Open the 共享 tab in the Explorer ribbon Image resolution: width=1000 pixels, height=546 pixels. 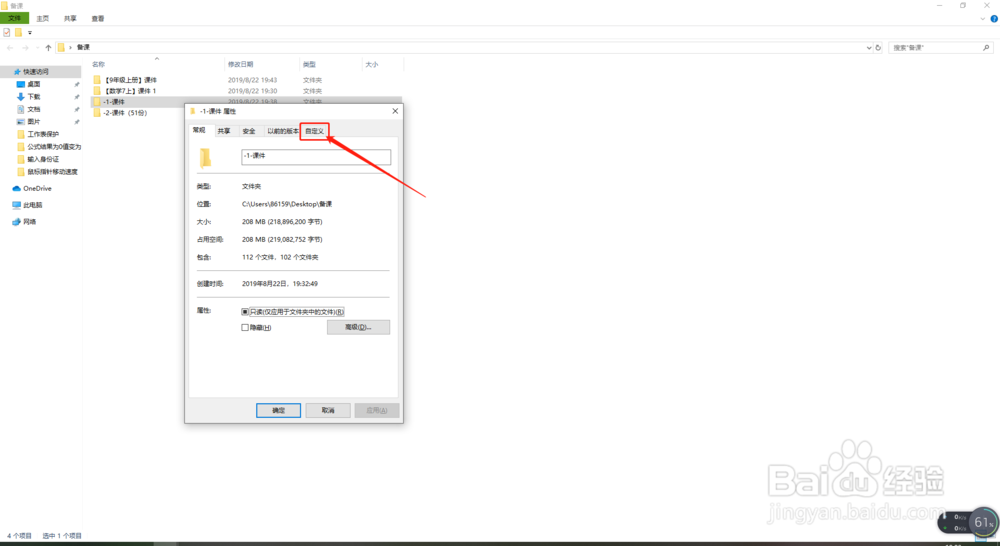click(x=70, y=18)
